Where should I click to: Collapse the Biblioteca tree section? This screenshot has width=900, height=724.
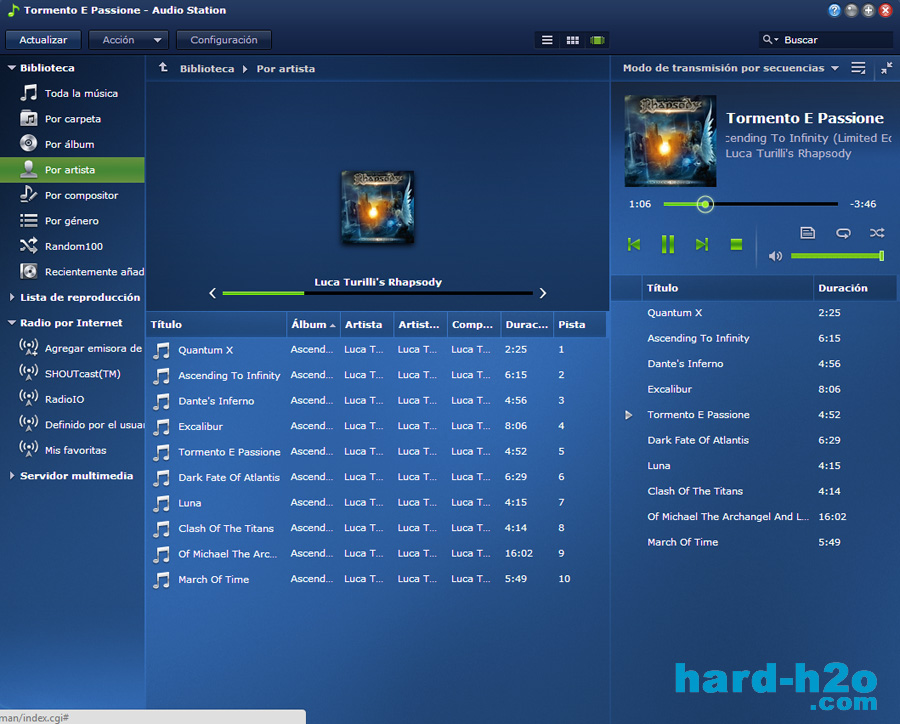11,68
